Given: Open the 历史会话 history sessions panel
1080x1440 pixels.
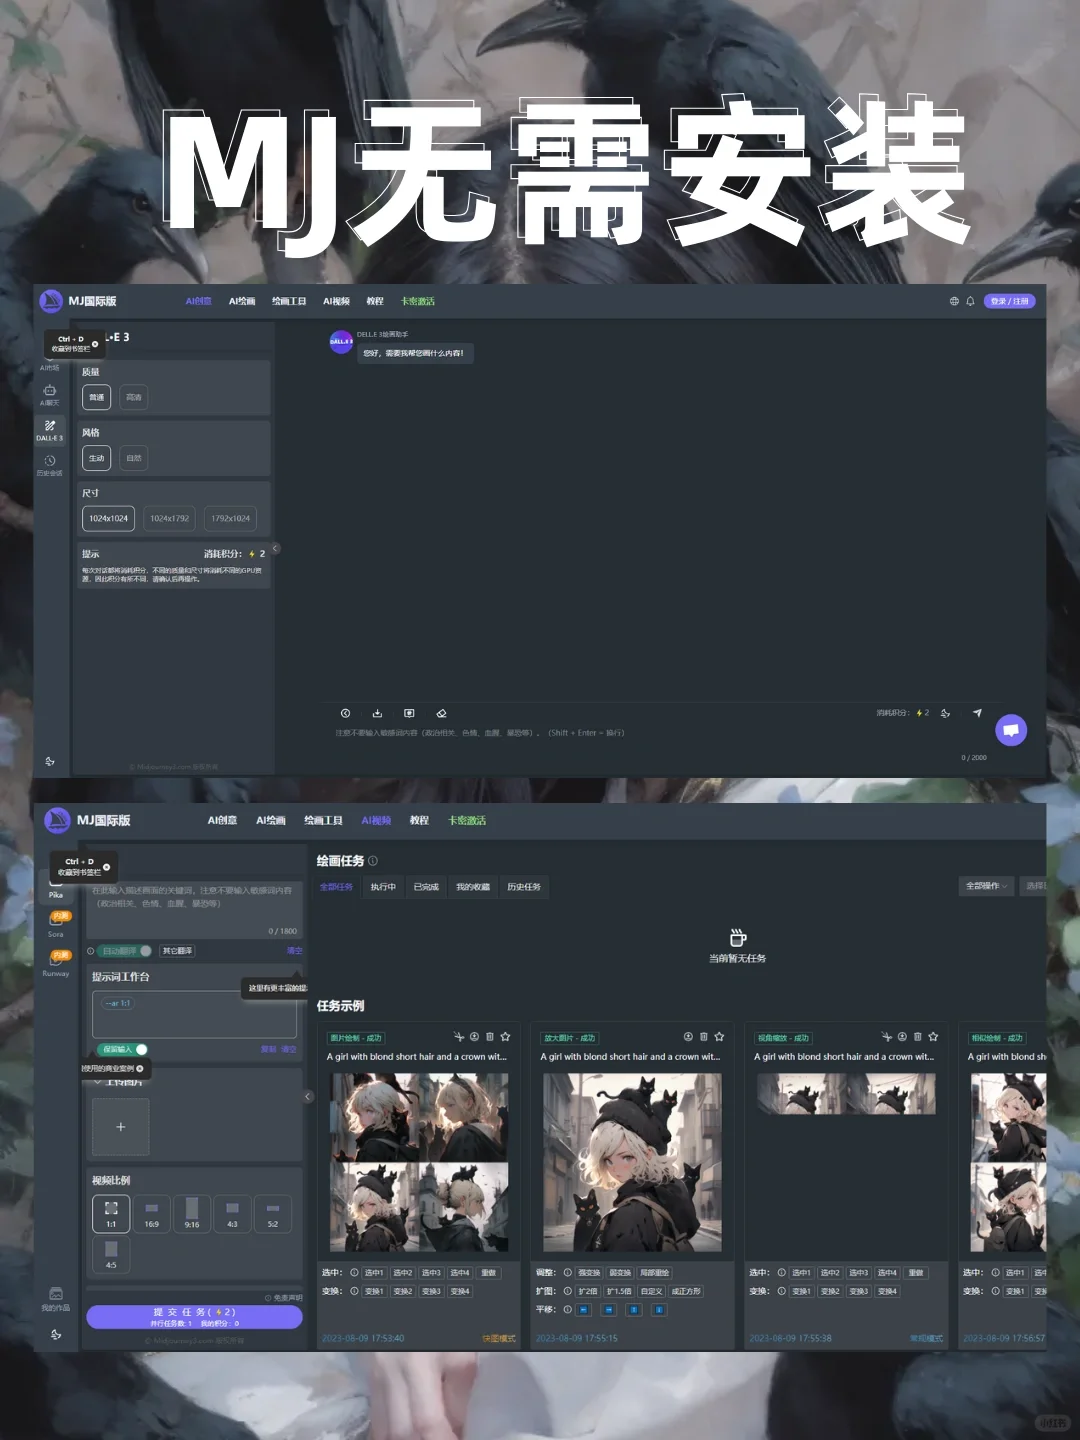Looking at the screenshot, I should (49, 465).
